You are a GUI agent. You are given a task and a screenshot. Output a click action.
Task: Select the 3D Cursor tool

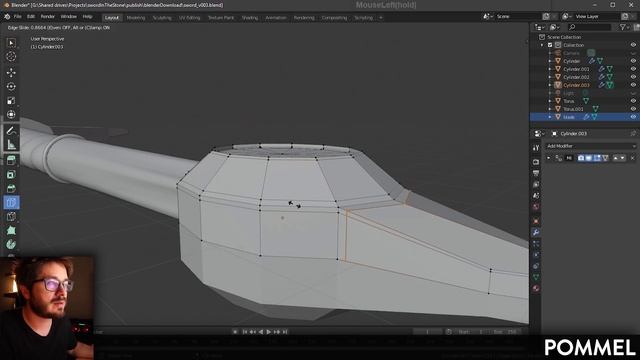click(x=11, y=56)
